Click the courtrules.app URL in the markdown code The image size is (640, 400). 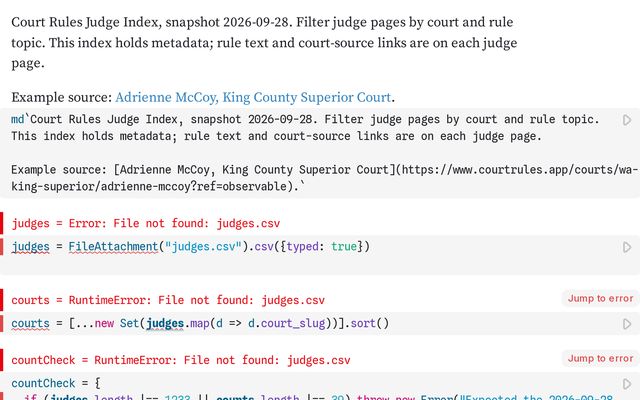click(324, 178)
